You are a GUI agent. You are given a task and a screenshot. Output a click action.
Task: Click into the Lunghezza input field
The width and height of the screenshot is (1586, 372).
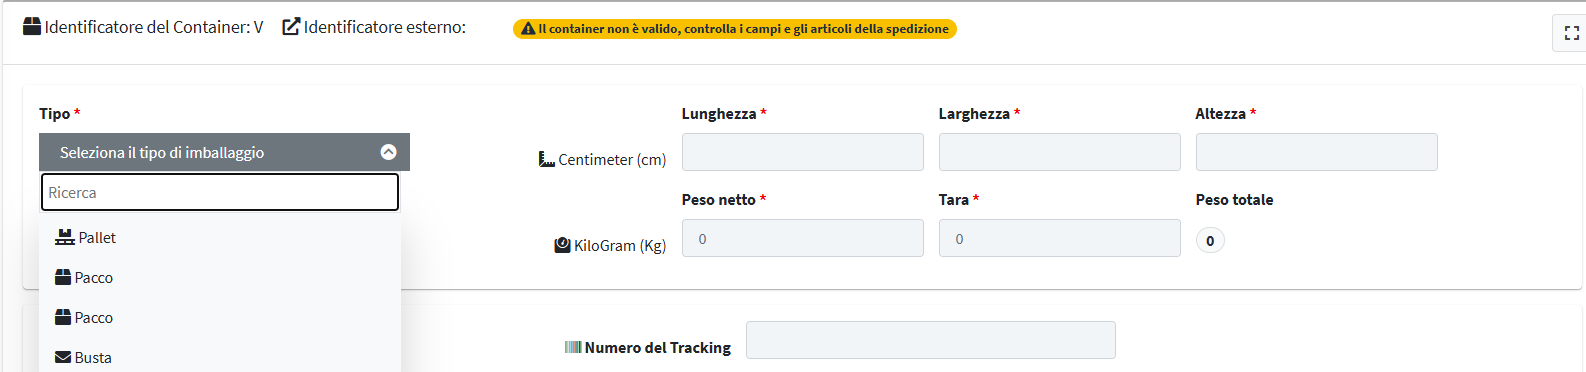coord(803,152)
